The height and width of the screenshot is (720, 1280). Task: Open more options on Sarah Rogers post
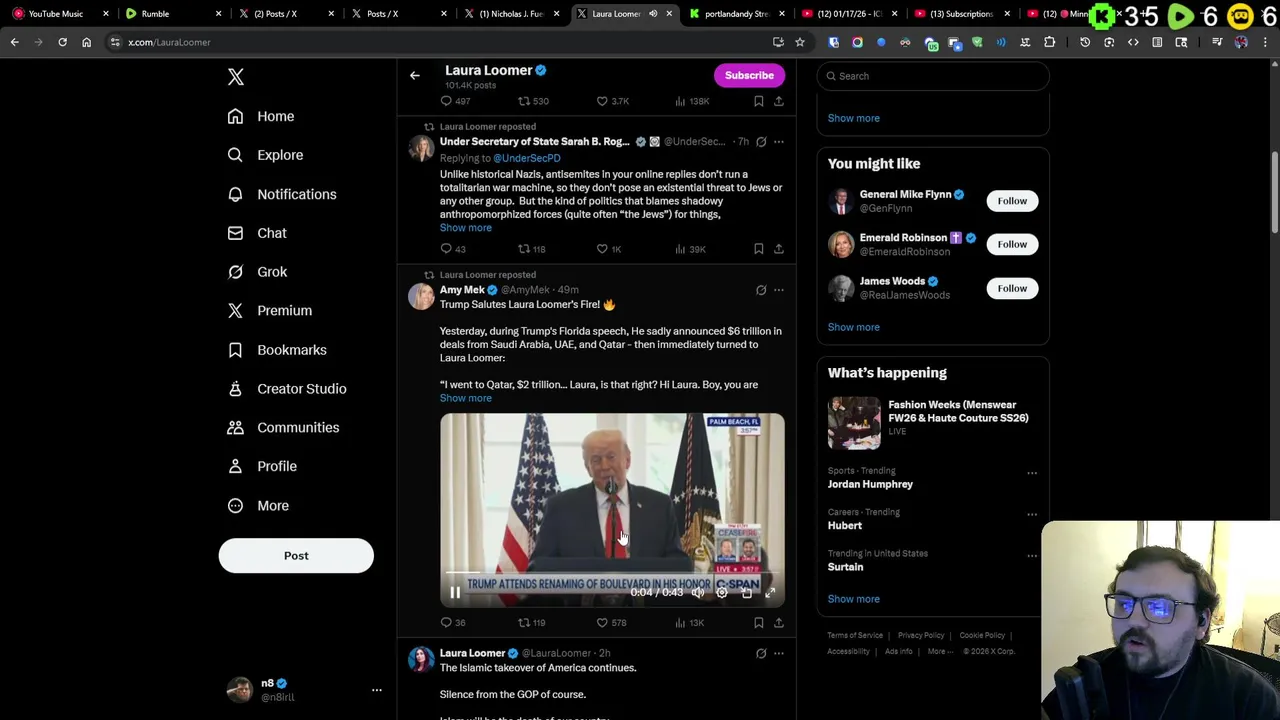(779, 142)
